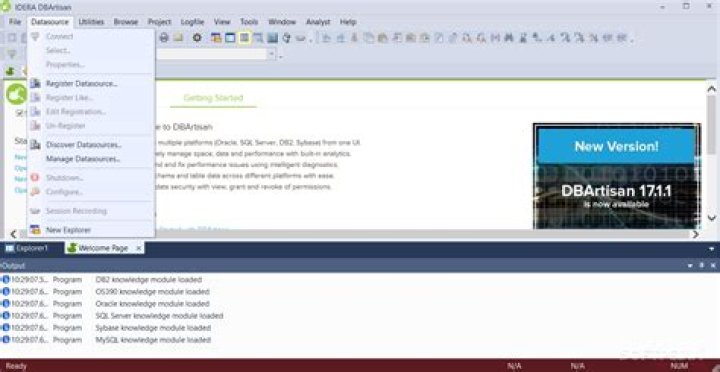Click the welcome page scroll up arrow
Viewport: 720px width, 372px height.
click(x=711, y=89)
